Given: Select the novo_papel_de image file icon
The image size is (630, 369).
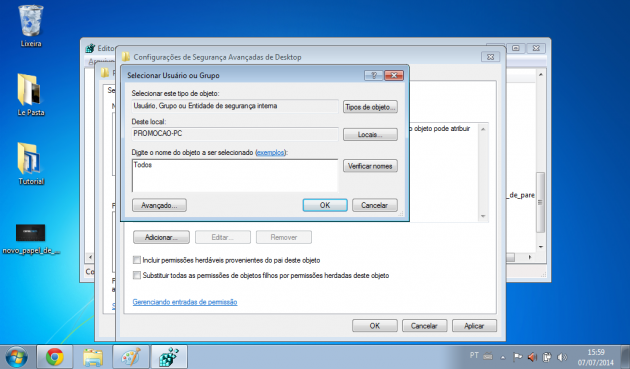Looking at the screenshot, I should point(31,239).
